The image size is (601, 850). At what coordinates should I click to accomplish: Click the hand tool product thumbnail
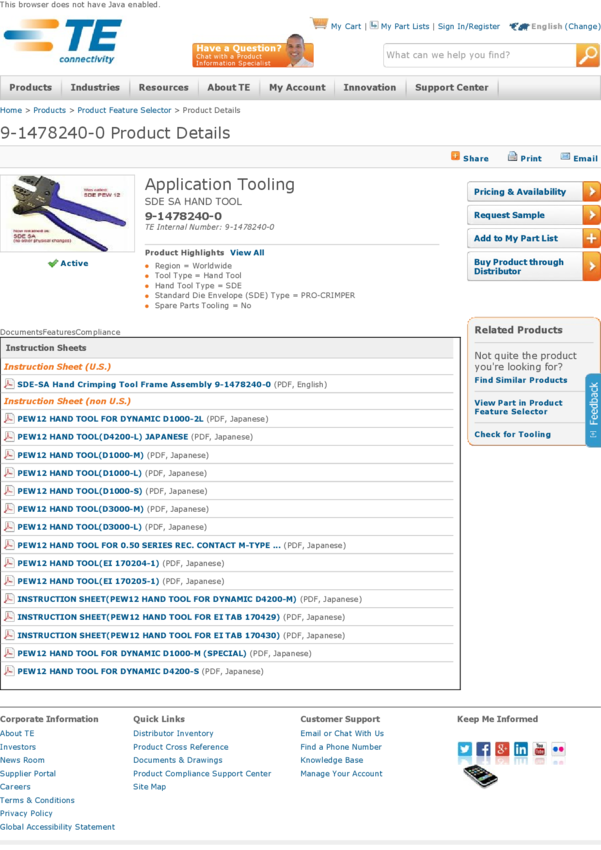point(67,213)
